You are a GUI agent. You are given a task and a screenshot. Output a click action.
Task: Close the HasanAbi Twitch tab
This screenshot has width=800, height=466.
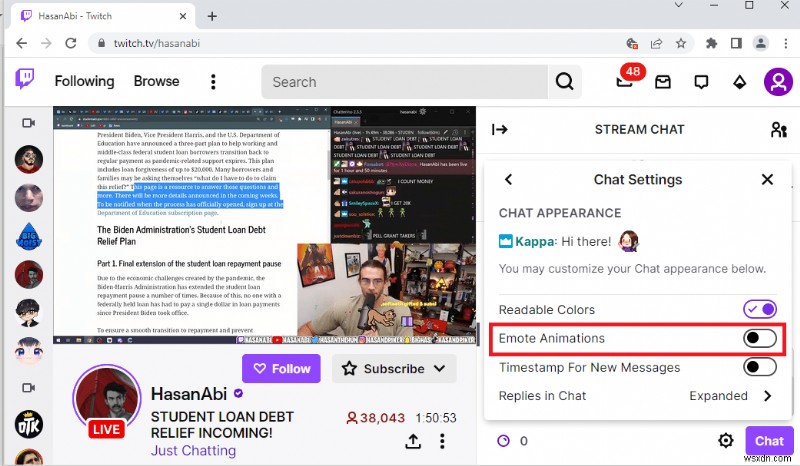pos(183,16)
